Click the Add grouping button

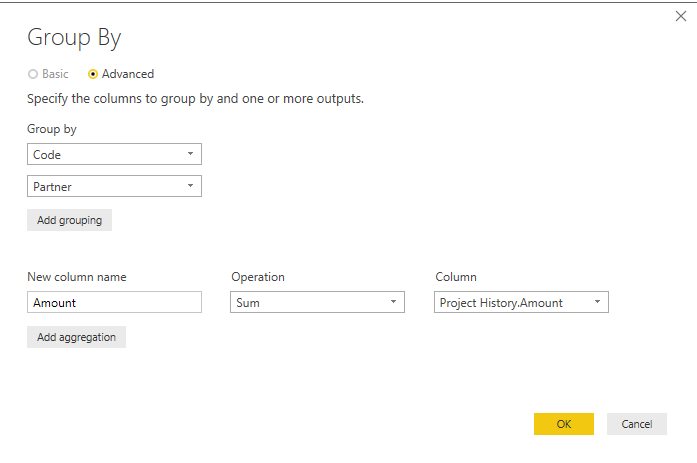click(x=69, y=220)
